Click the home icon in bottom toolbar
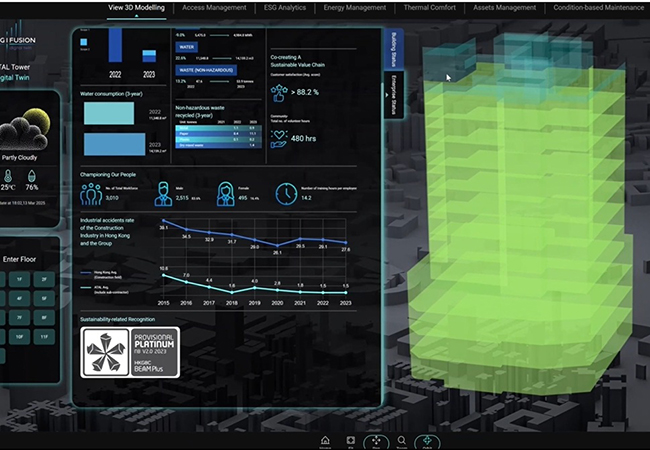The width and height of the screenshot is (650, 450). [x=325, y=440]
